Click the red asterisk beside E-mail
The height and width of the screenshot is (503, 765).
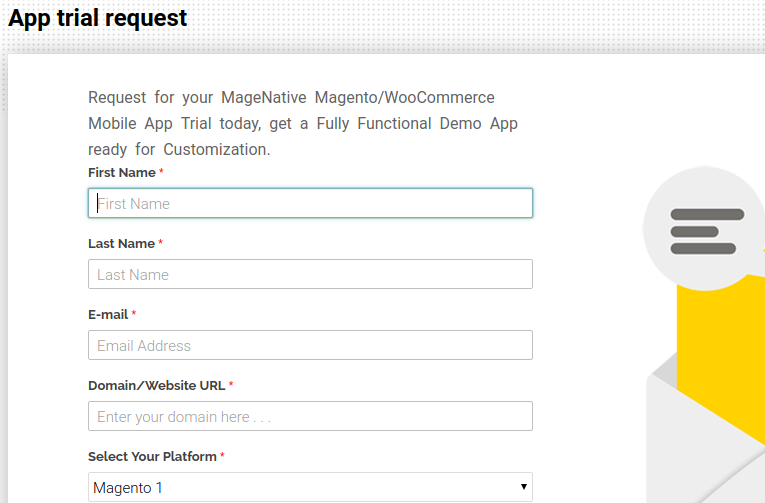[134, 313]
